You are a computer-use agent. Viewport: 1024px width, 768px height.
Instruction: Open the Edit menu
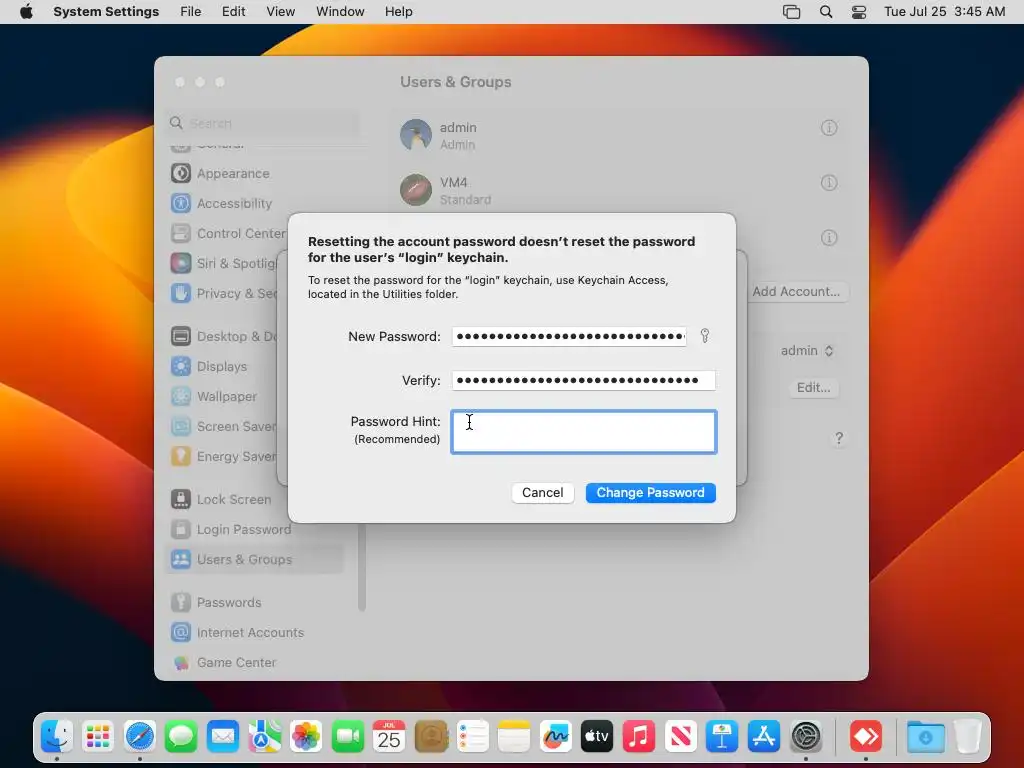coord(233,12)
